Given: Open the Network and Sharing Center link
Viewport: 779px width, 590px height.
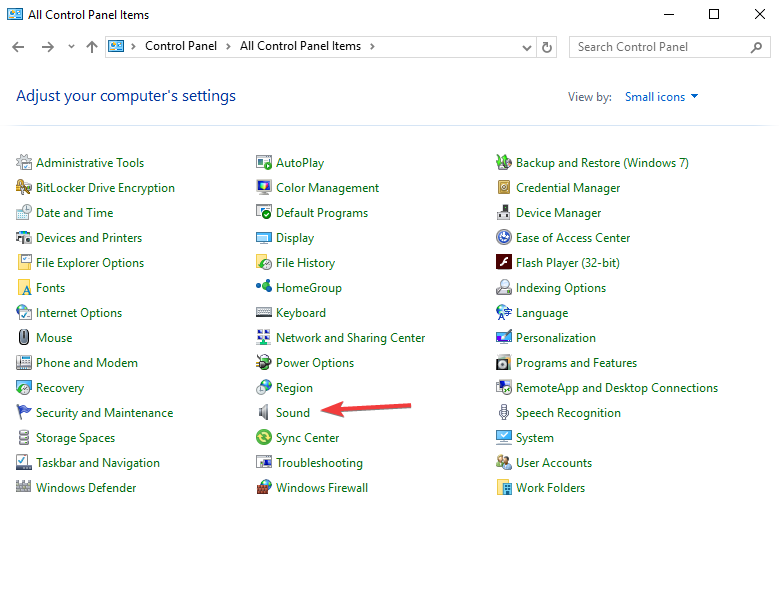Looking at the screenshot, I should [x=350, y=338].
